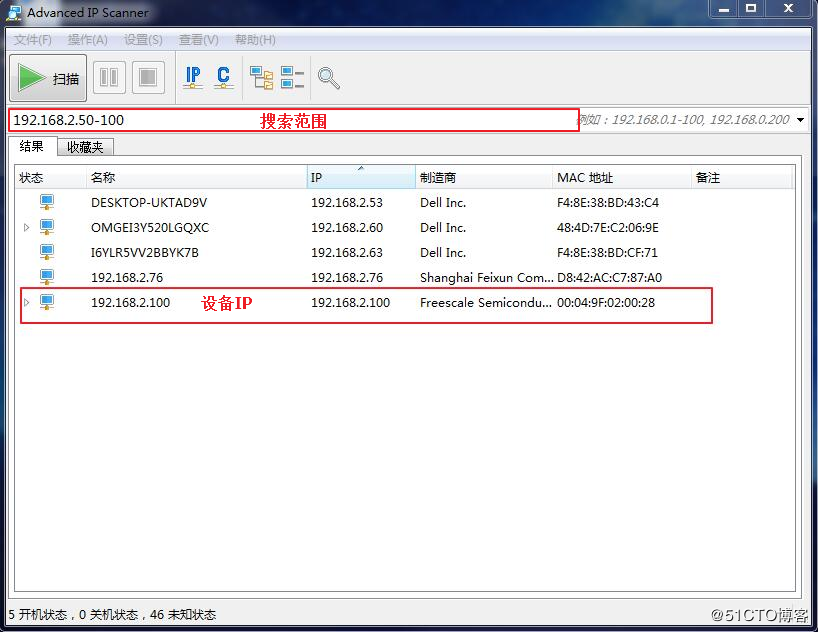This screenshot has width=818, height=632.
Task: Open the 帮助(H) menu
Action: click(x=255, y=40)
